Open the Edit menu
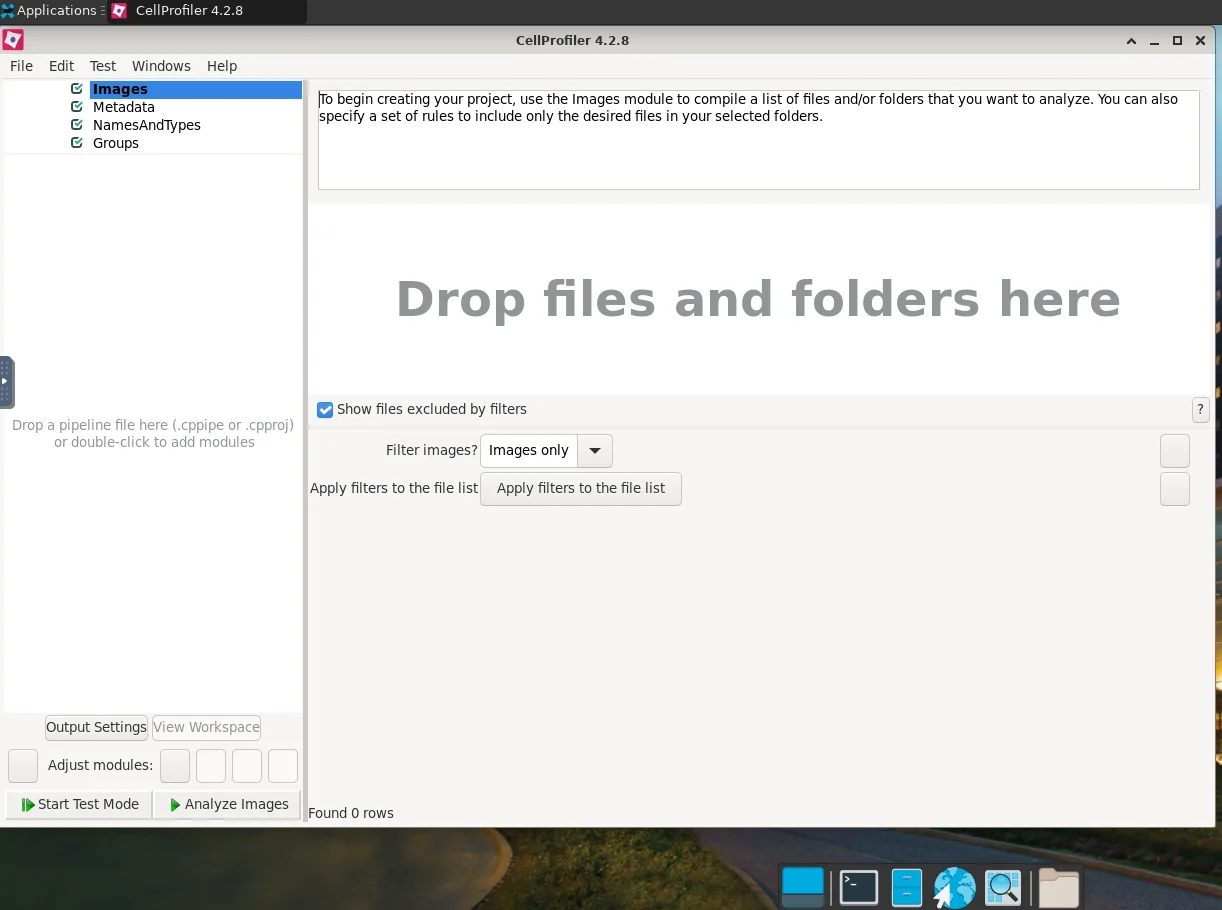 (62, 66)
